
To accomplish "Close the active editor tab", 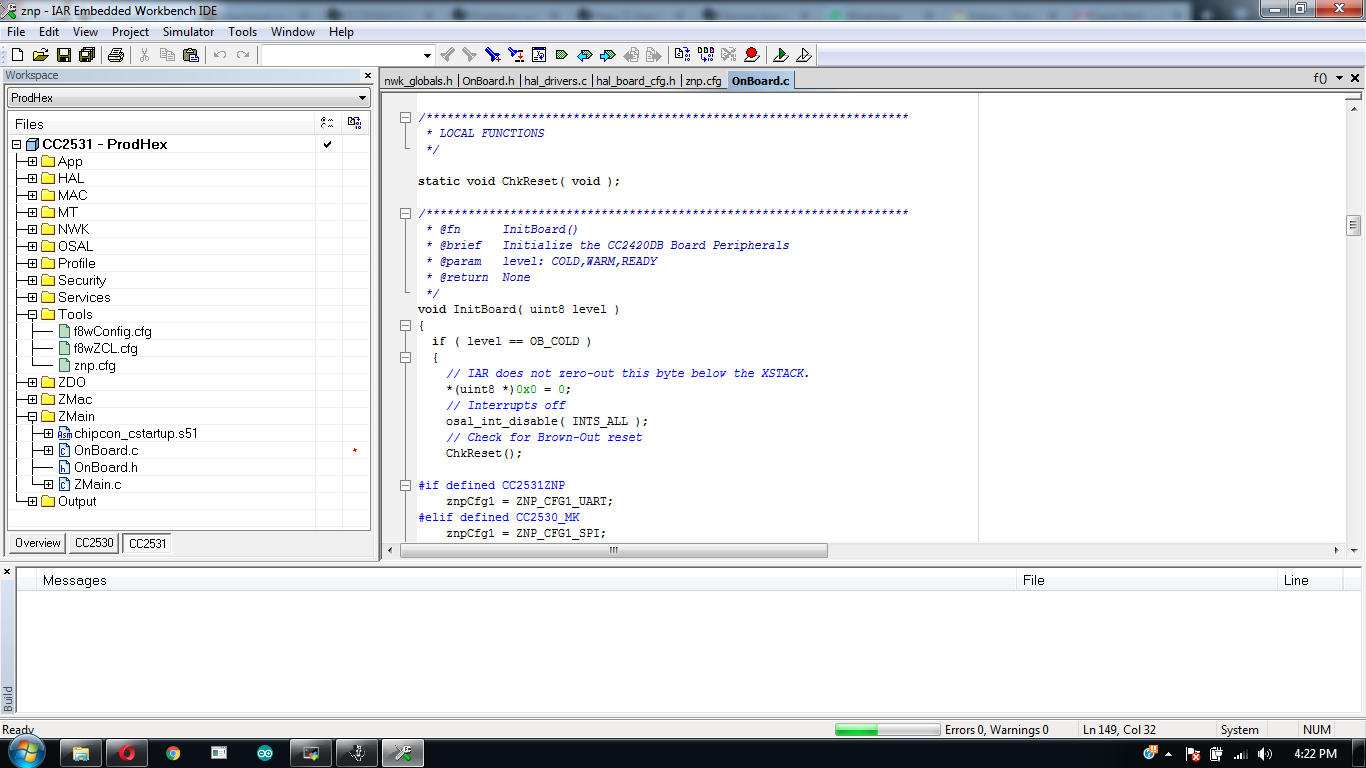I will click(1356, 78).
